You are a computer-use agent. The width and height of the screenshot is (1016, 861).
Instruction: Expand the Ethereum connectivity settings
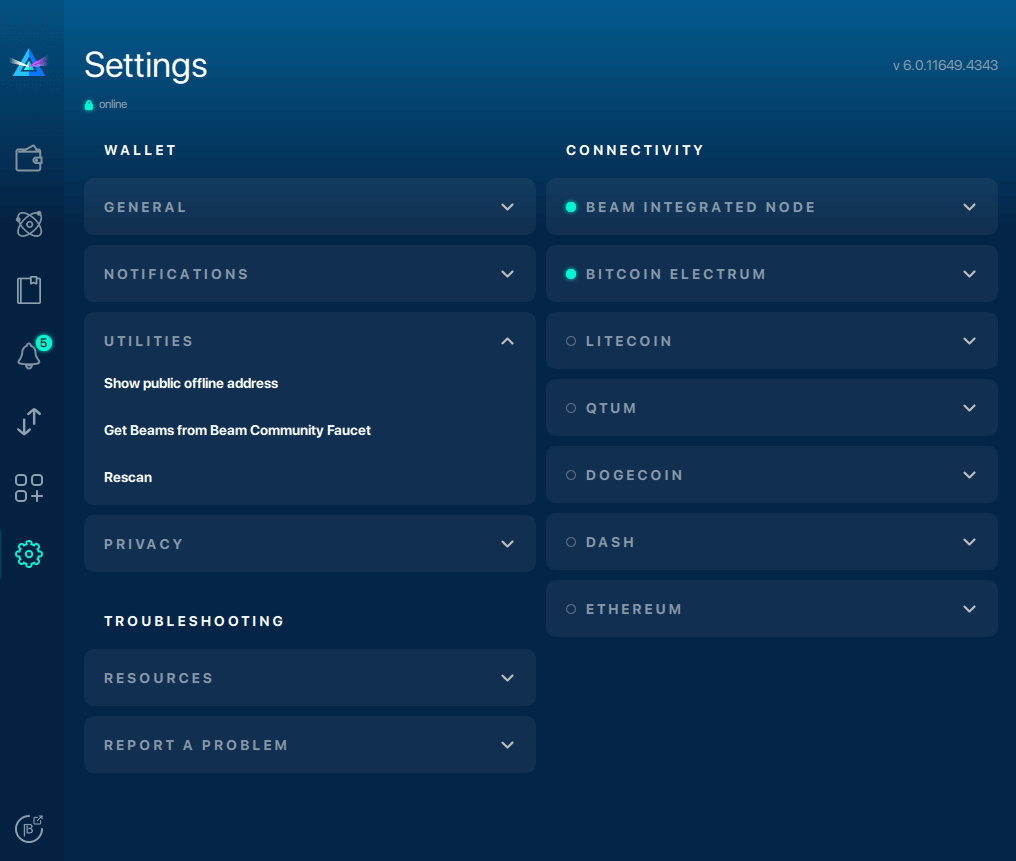pyautogui.click(x=771, y=609)
